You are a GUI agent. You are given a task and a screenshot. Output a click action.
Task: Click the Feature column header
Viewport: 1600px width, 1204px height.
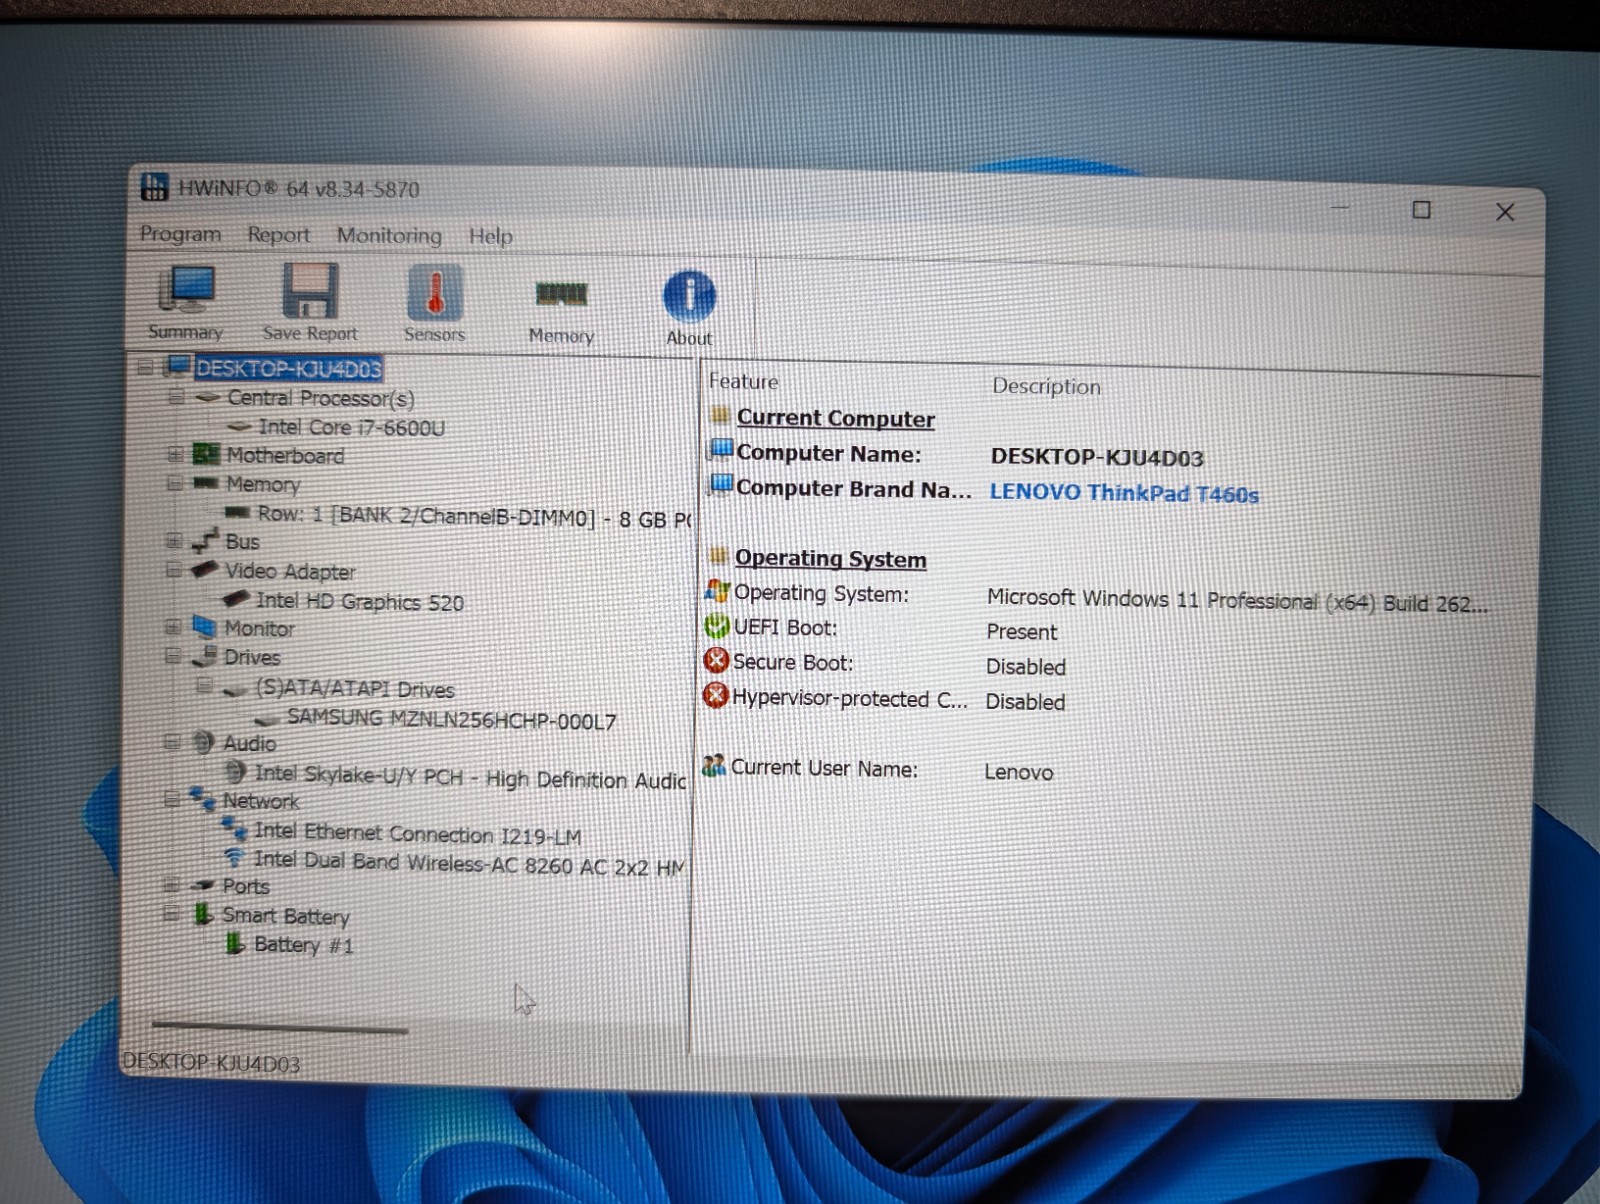(x=743, y=381)
